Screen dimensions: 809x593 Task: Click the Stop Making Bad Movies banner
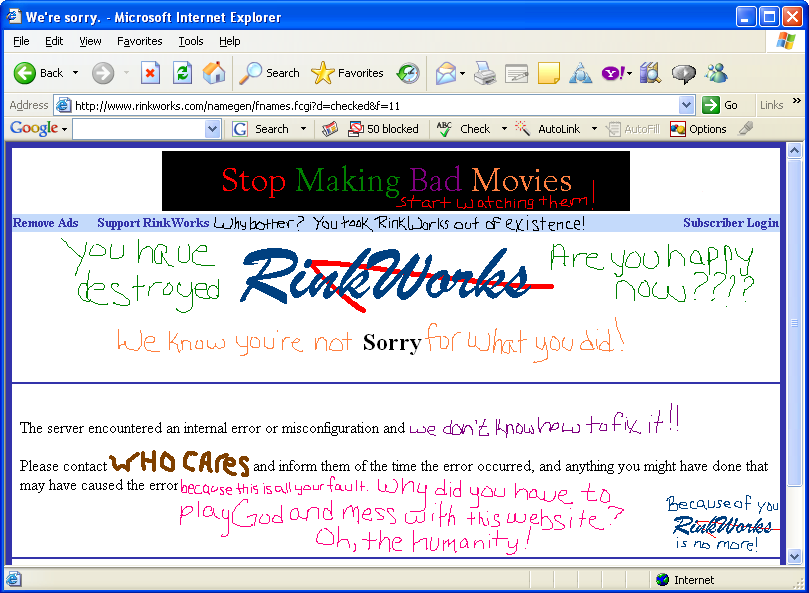pyautogui.click(x=396, y=181)
